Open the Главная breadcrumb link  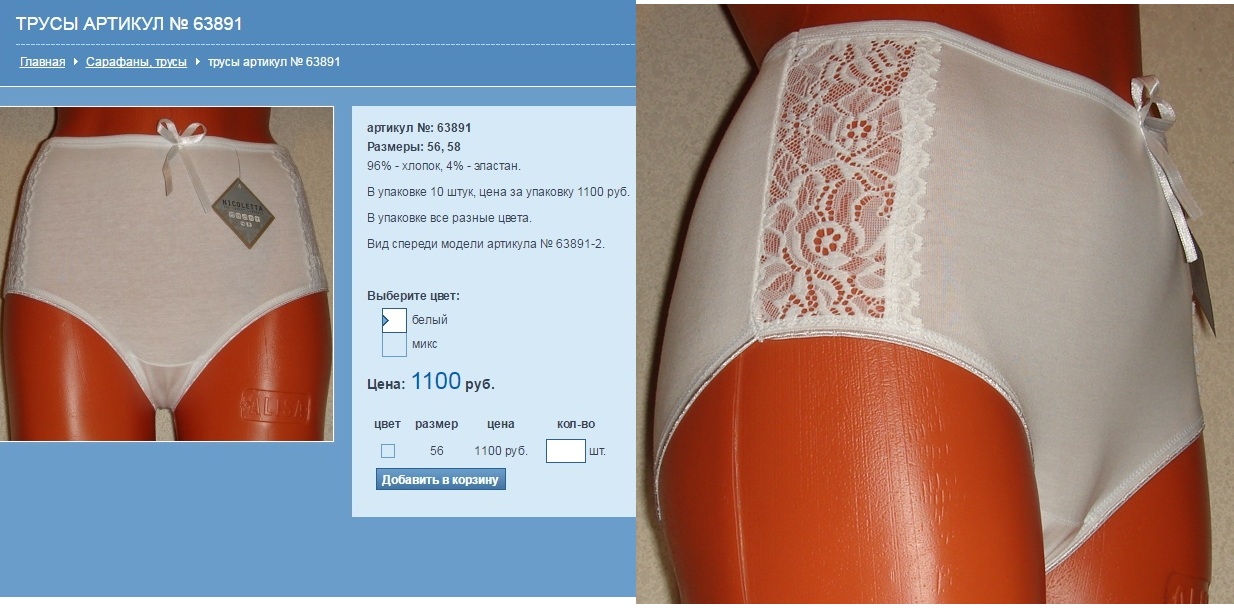tap(42, 62)
